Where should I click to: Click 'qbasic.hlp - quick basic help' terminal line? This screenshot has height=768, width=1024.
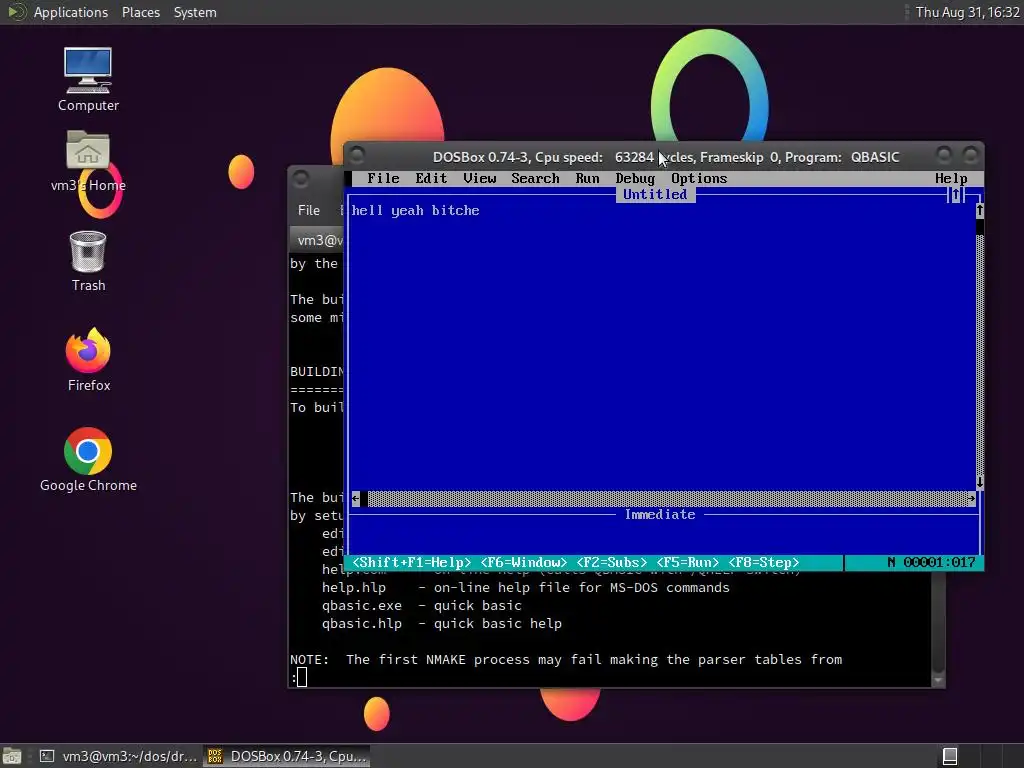pos(441,624)
